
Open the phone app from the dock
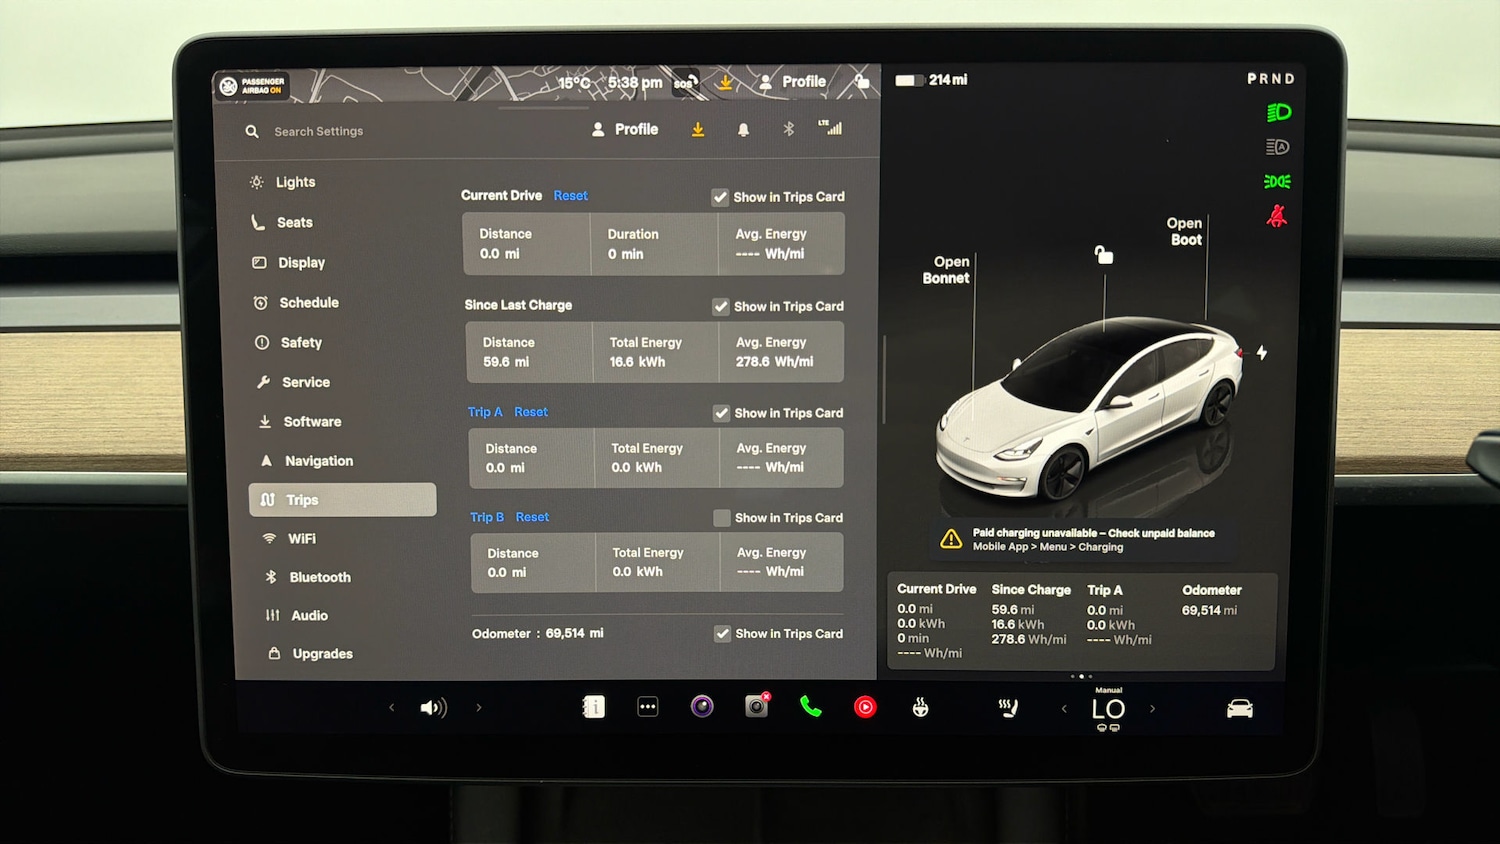(x=810, y=707)
